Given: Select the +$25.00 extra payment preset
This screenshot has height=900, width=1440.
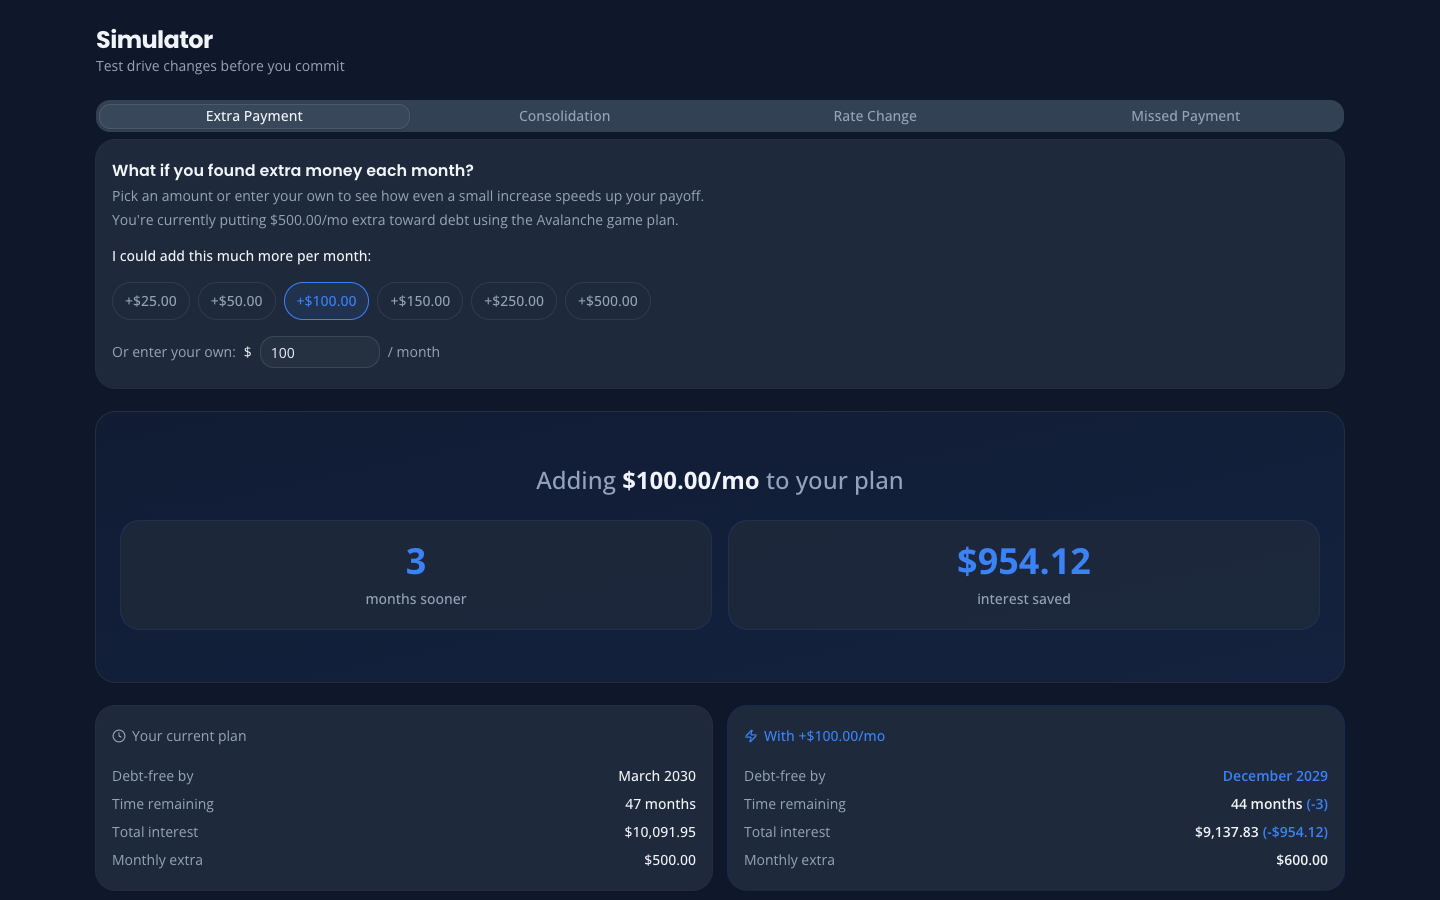Looking at the screenshot, I should coord(150,300).
